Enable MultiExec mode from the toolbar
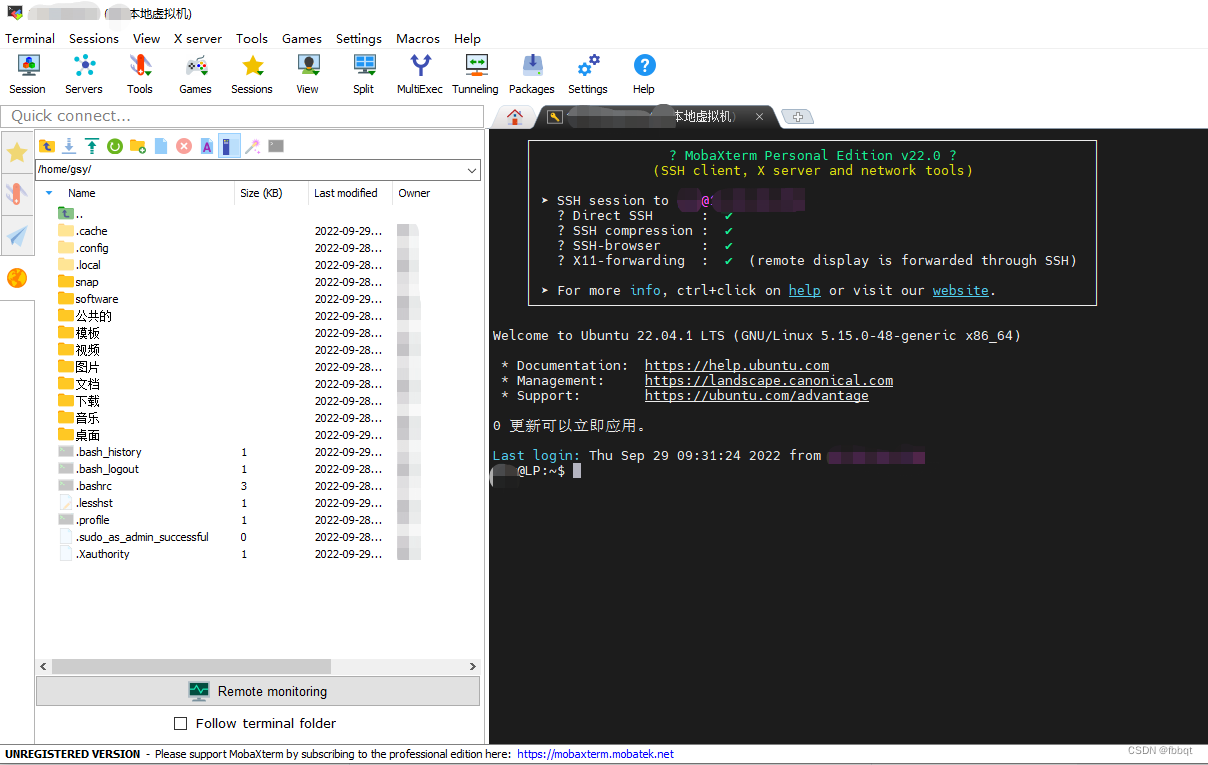Image resolution: width=1208 pixels, height=765 pixels. click(x=420, y=74)
